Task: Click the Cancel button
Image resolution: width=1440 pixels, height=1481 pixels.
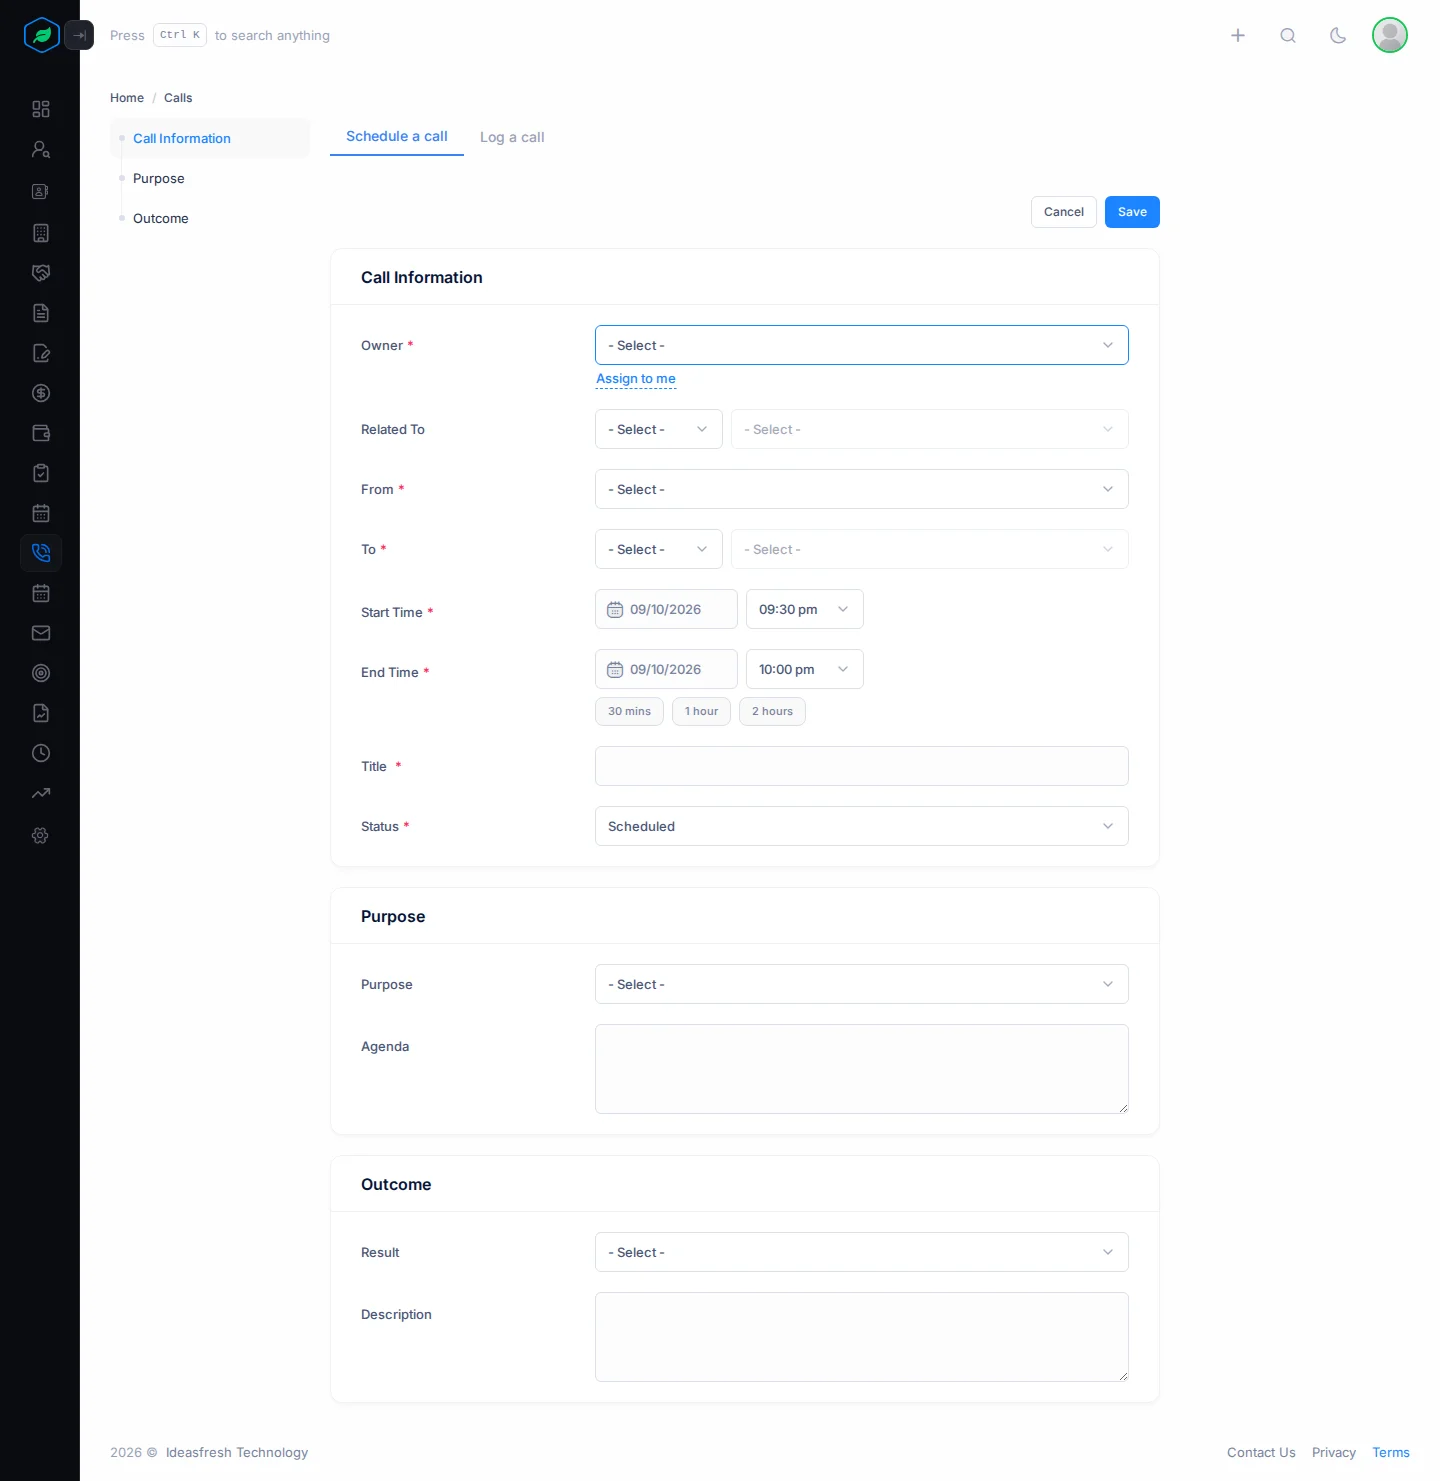Action: click(x=1064, y=212)
